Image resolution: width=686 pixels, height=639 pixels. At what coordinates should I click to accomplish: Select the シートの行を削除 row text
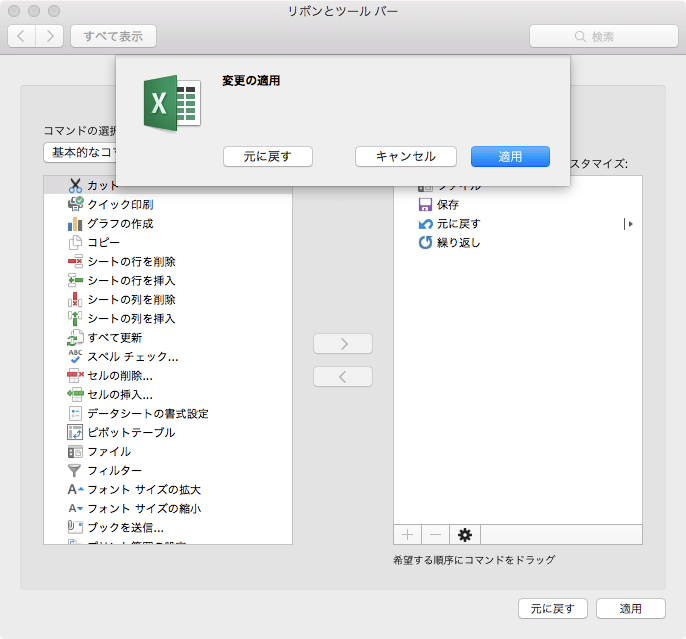tap(131, 262)
